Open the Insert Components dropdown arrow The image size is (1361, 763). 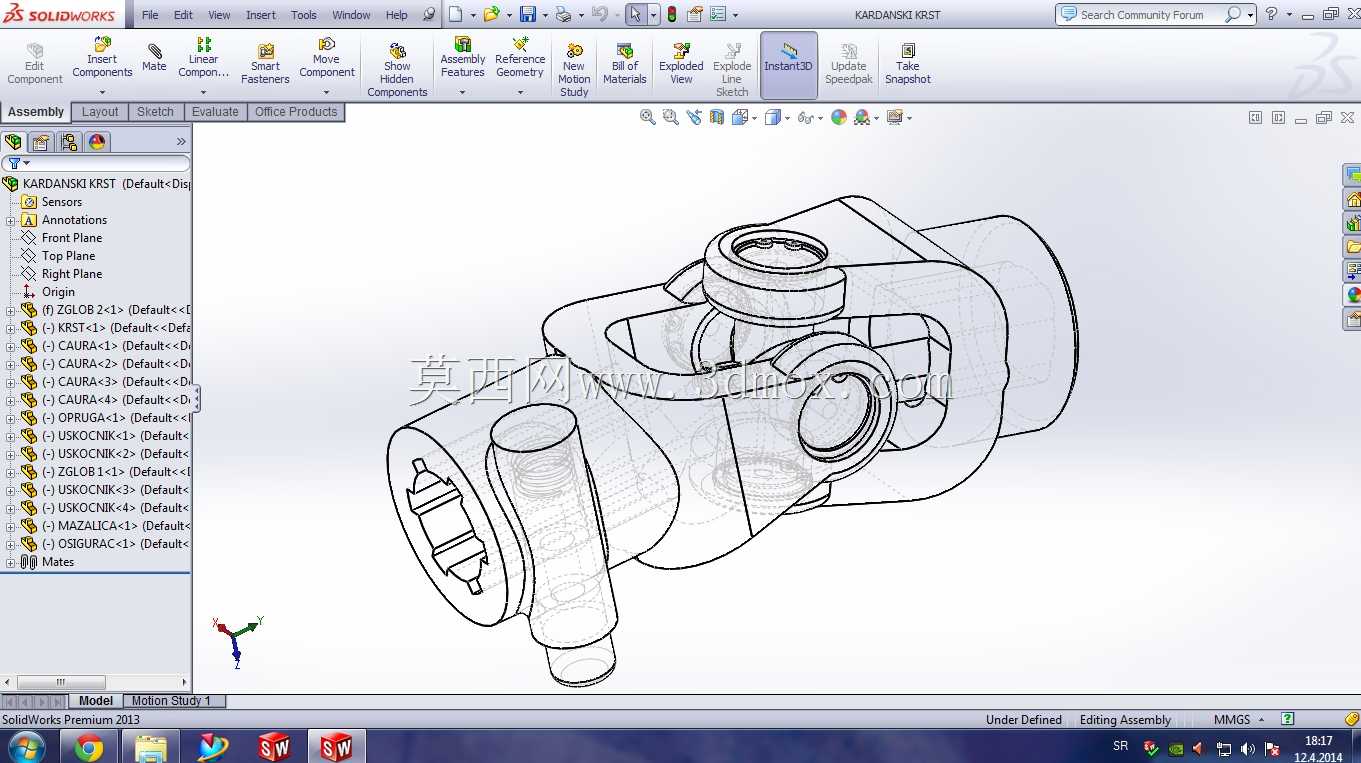(102, 93)
